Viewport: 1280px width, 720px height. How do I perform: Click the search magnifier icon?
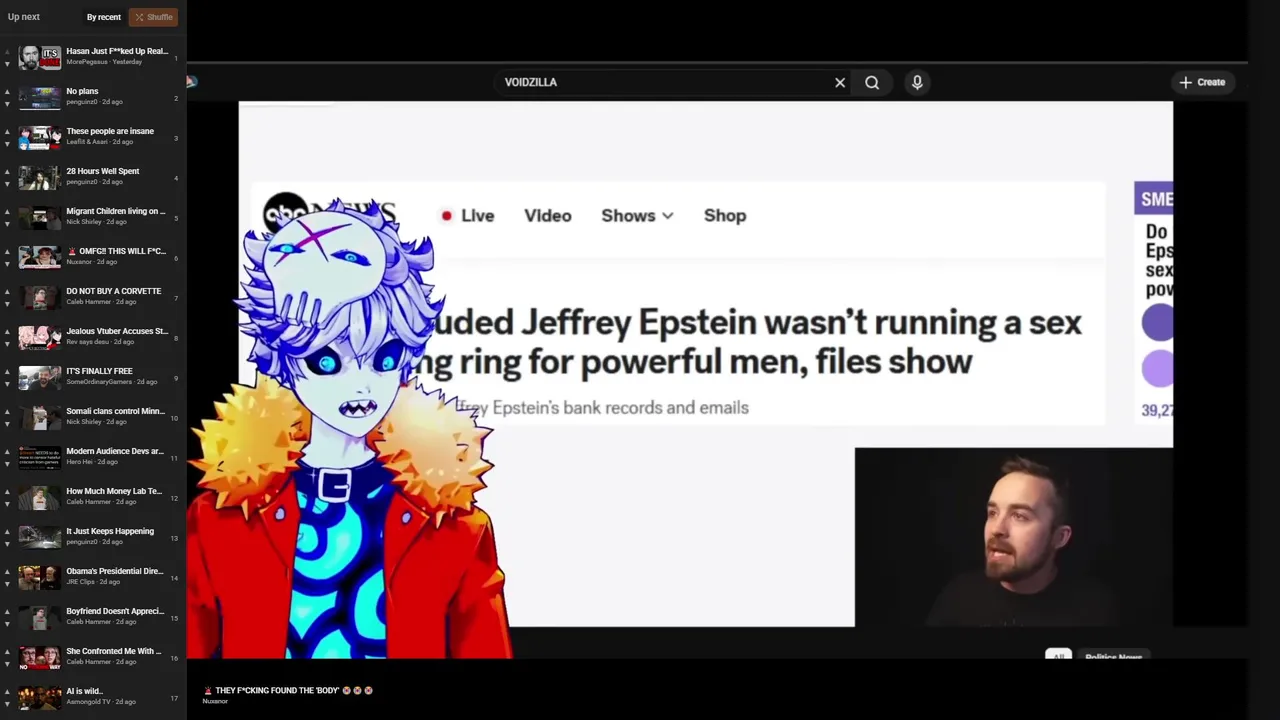872,82
